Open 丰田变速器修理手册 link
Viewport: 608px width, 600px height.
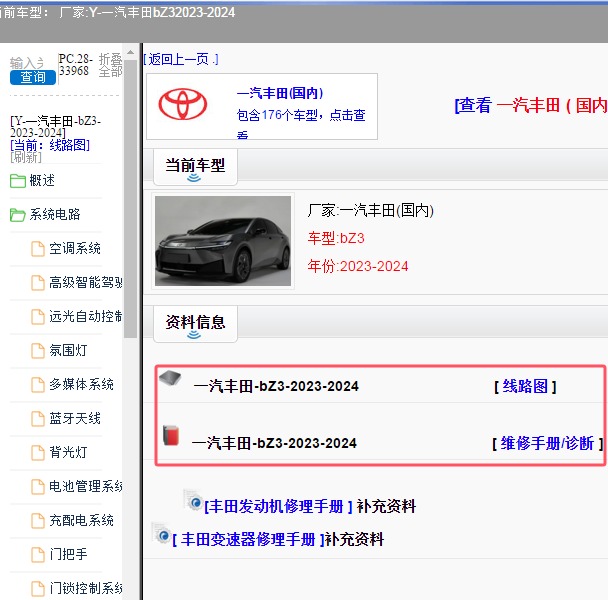[248, 539]
